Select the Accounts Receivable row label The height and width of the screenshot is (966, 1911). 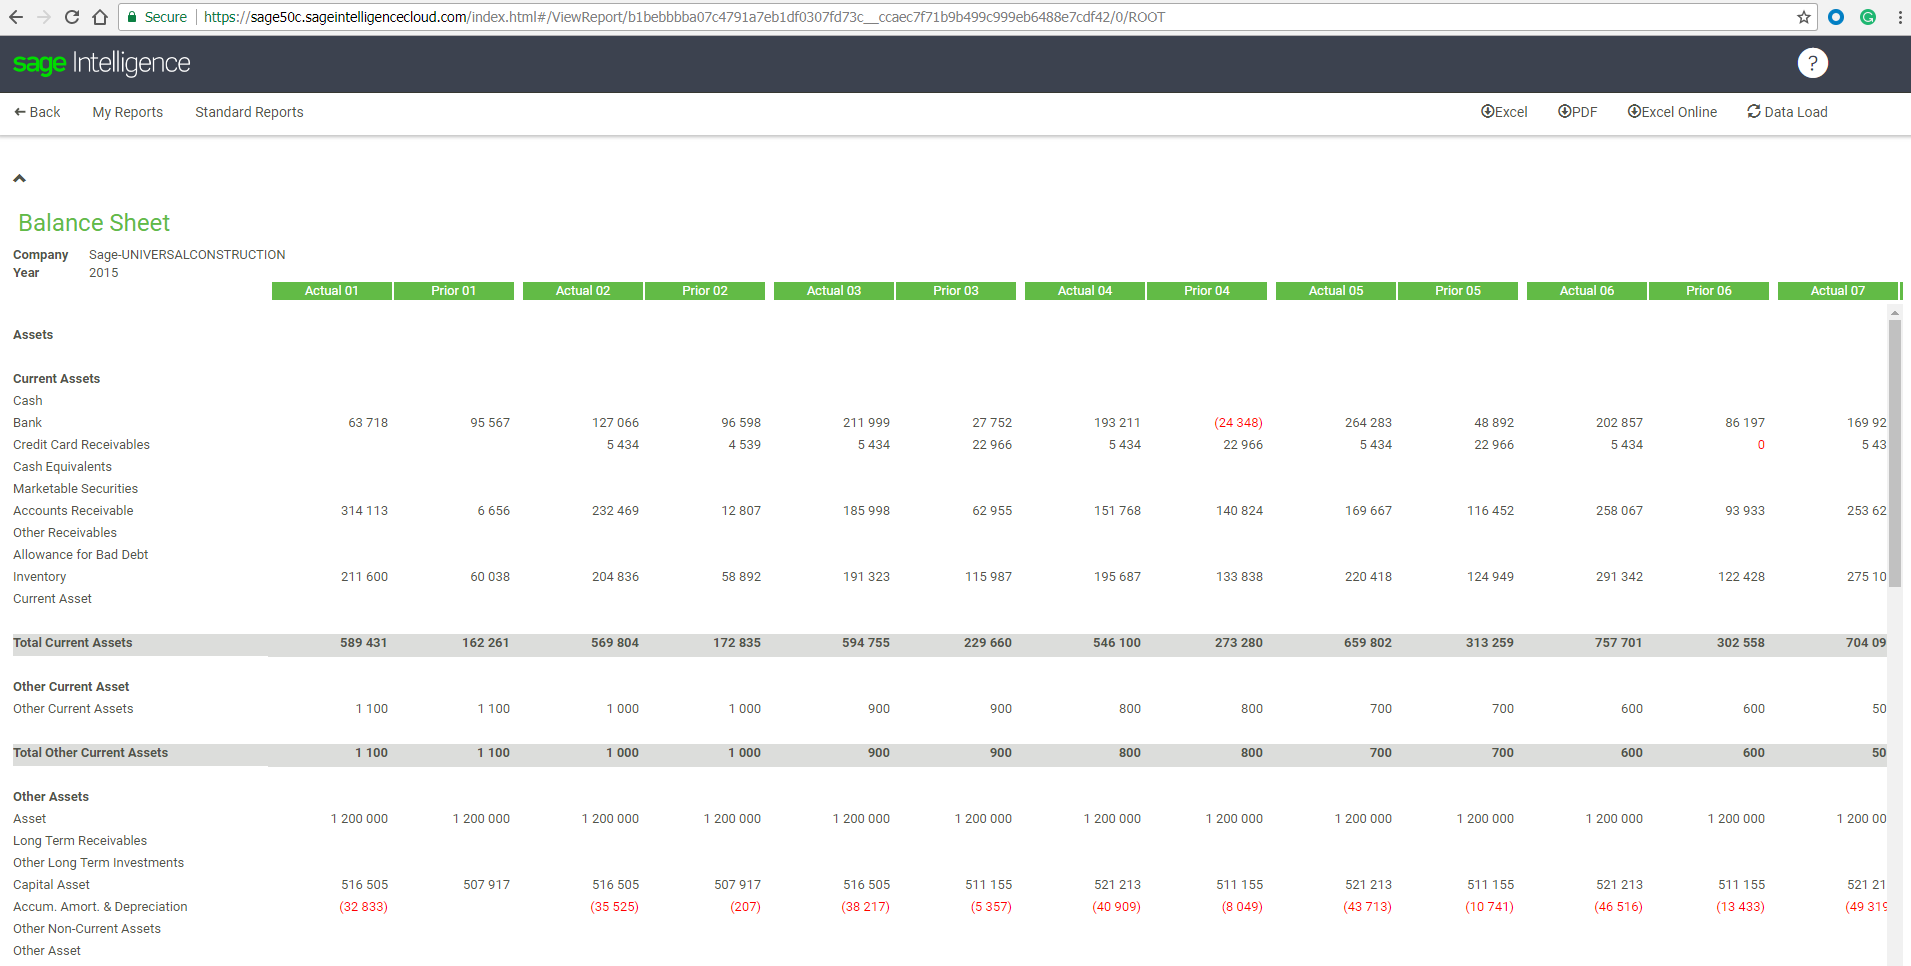(x=73, y=511)
